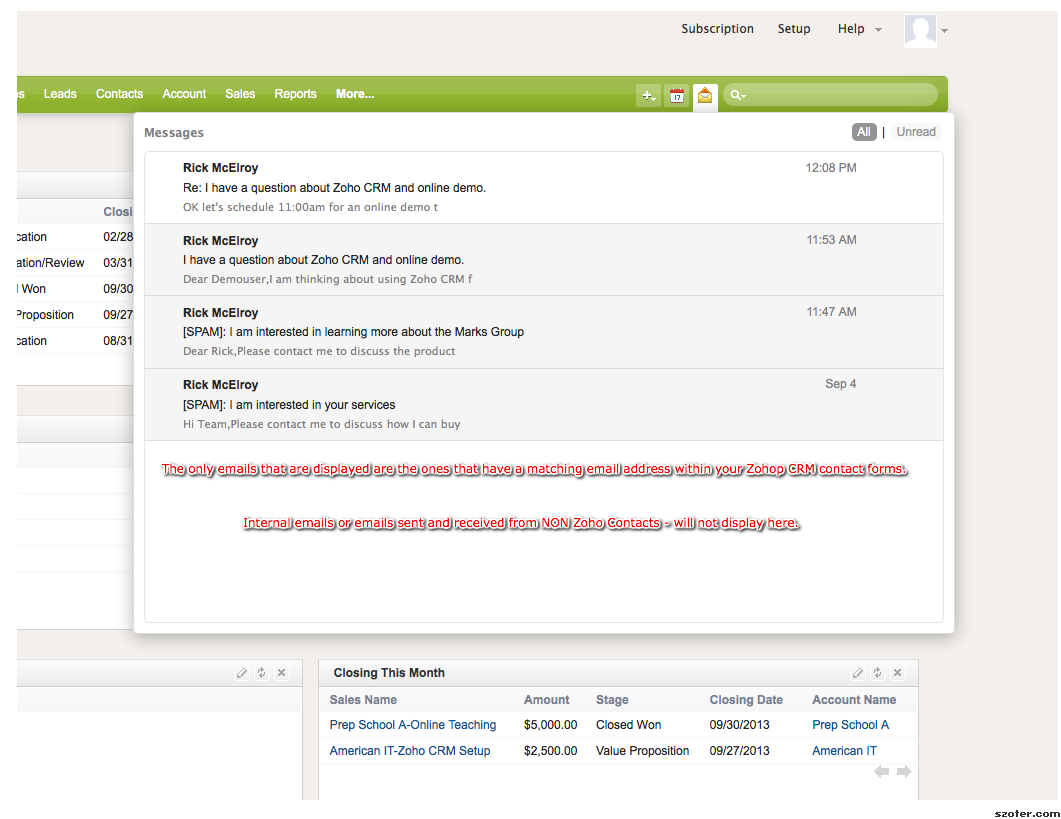Click the $2,500.00 amount cell

click(x=551, y=751)
